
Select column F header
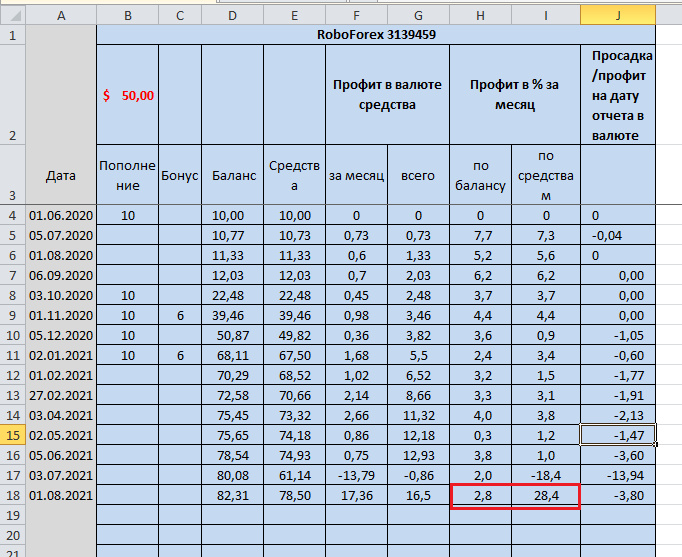coord(356,16)
